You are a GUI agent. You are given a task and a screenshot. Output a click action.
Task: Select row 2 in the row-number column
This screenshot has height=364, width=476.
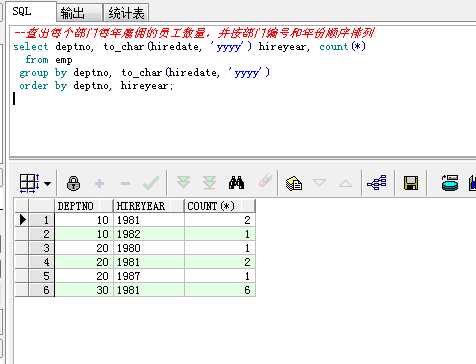pos(41,234)
